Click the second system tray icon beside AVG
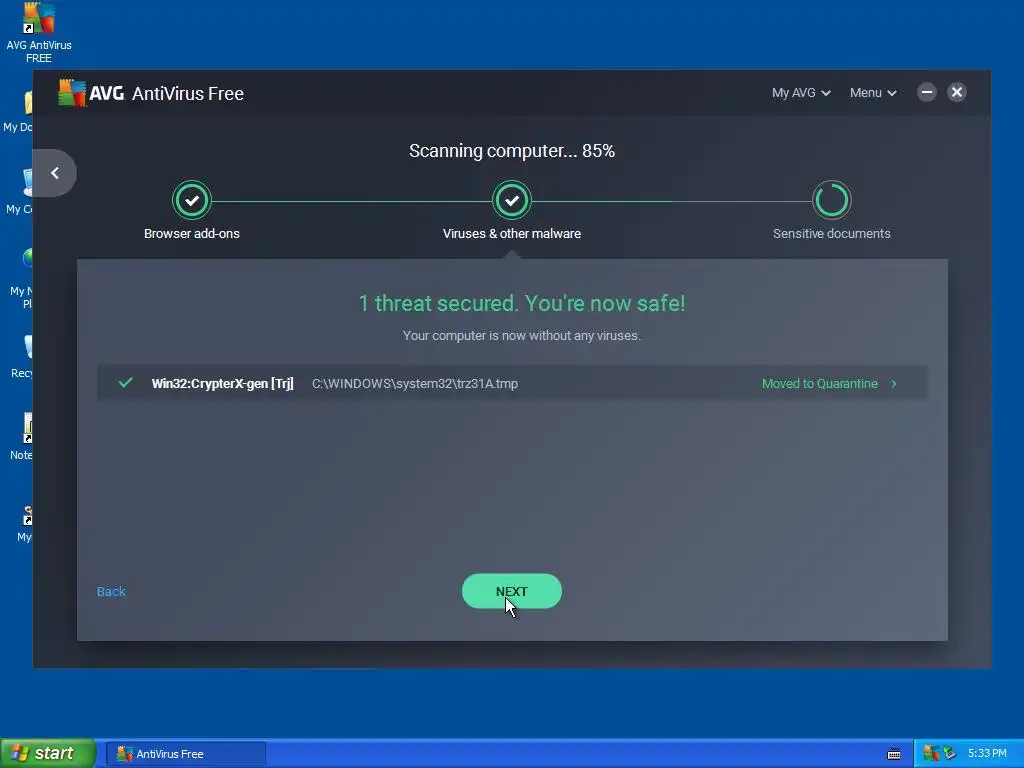This screenshot has width=1024, height=768. (x=950, y=753)
